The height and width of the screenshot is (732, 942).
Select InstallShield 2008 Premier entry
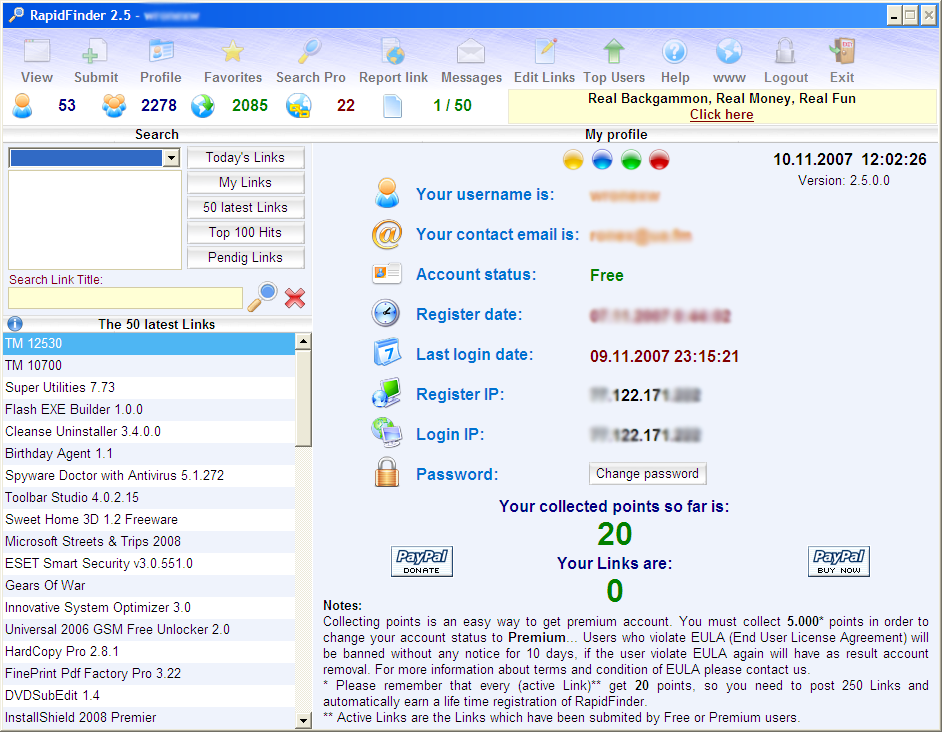[x=149, y=718]
